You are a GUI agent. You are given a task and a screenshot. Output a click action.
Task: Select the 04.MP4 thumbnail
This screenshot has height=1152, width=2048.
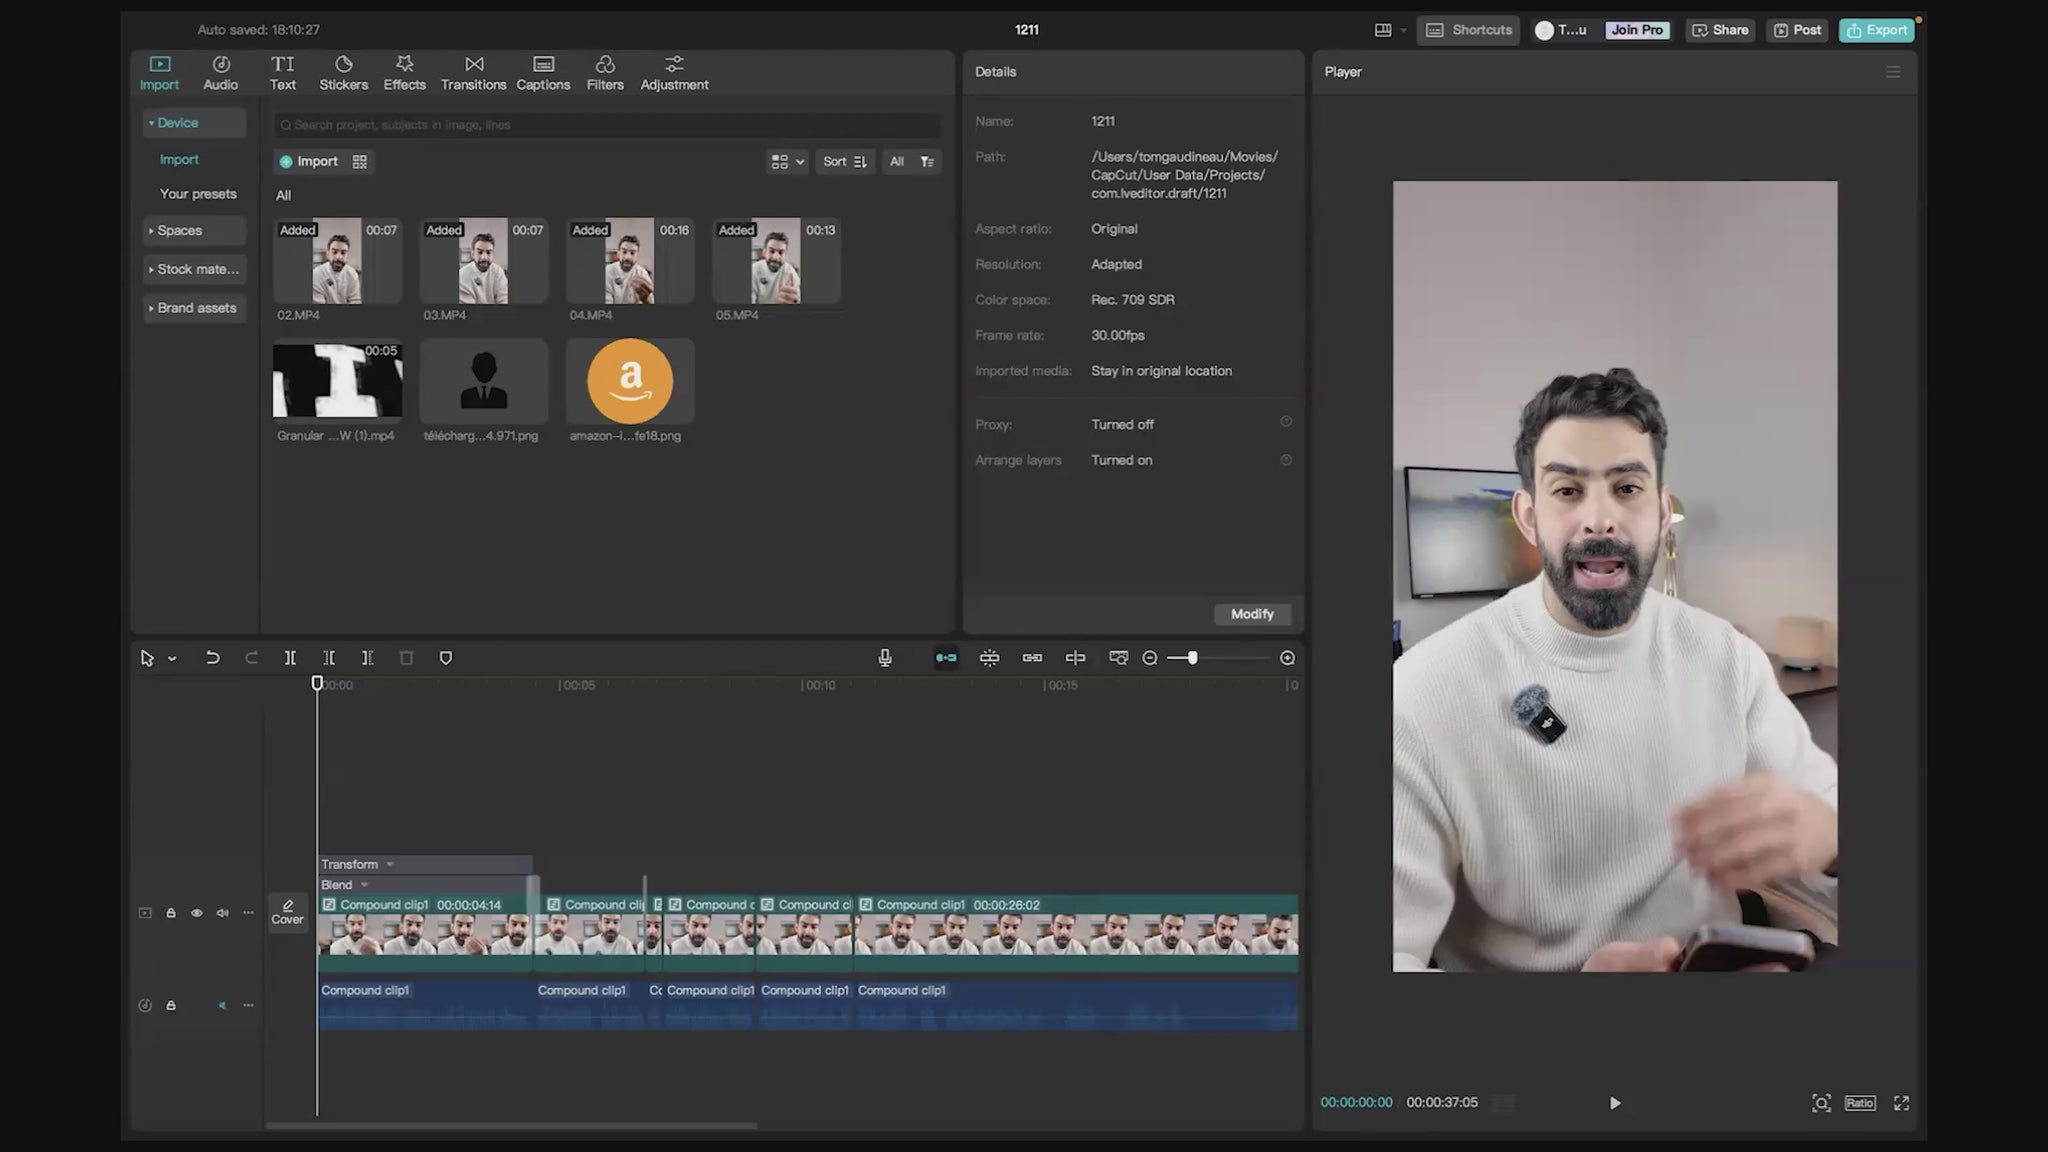(630, 261)
